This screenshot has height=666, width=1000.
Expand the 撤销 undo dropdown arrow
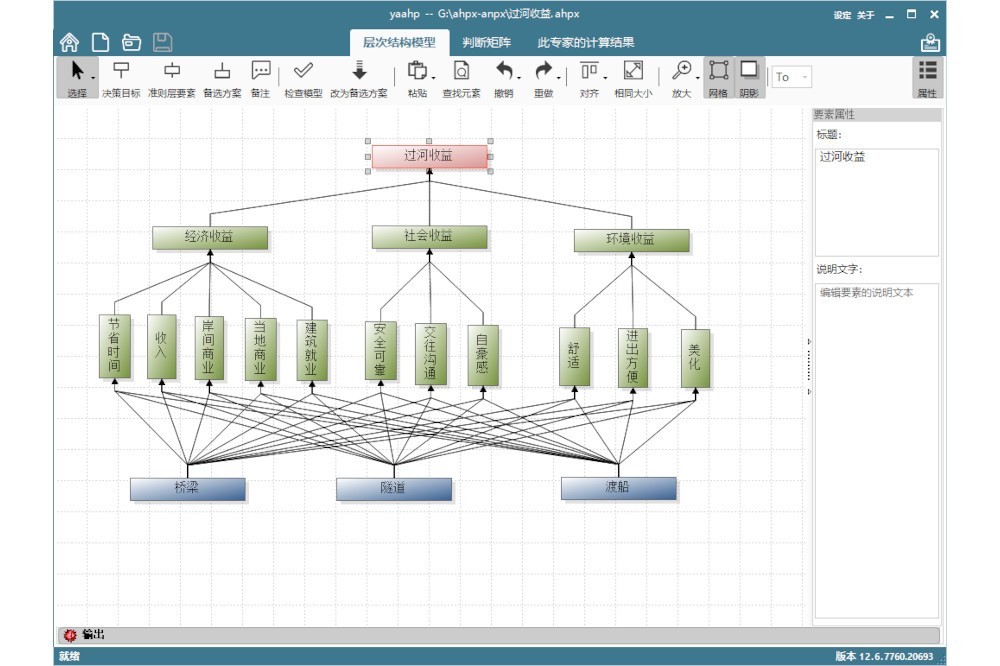(519, 78)
